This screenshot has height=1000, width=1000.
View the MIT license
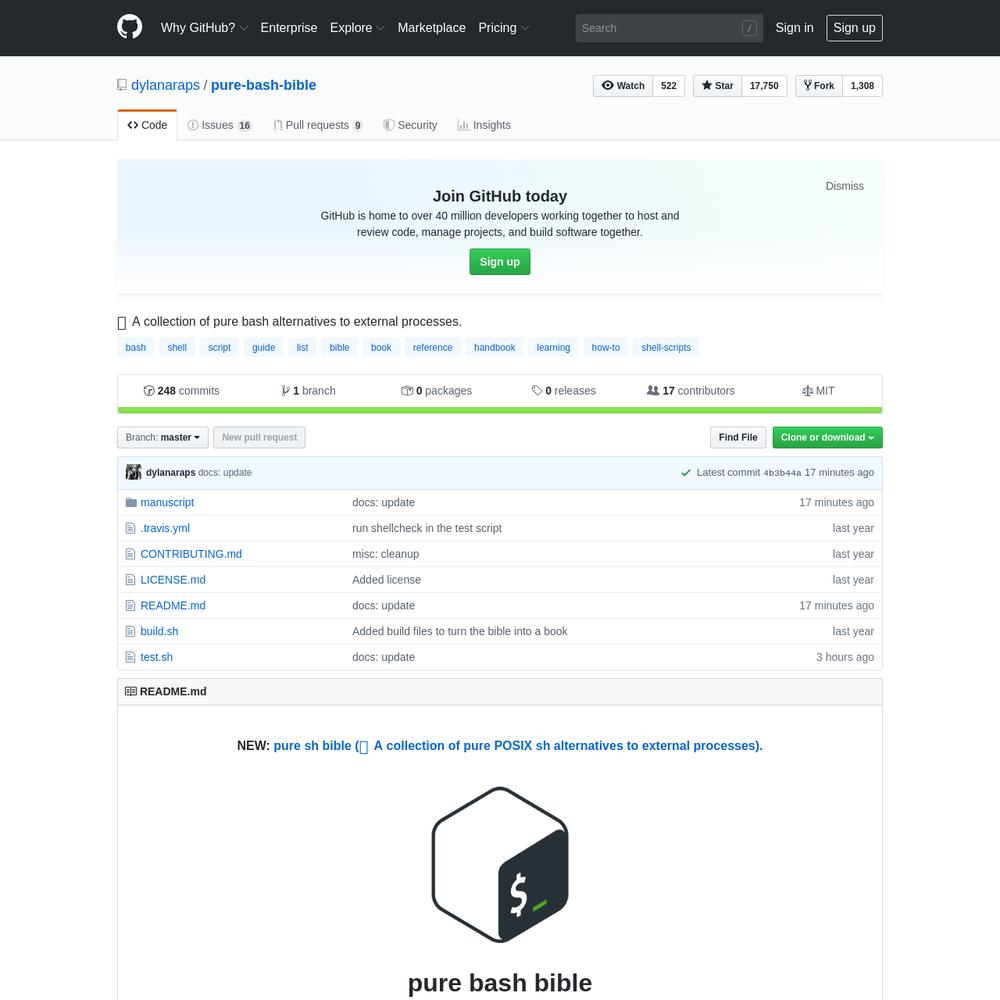pos(818,390)
